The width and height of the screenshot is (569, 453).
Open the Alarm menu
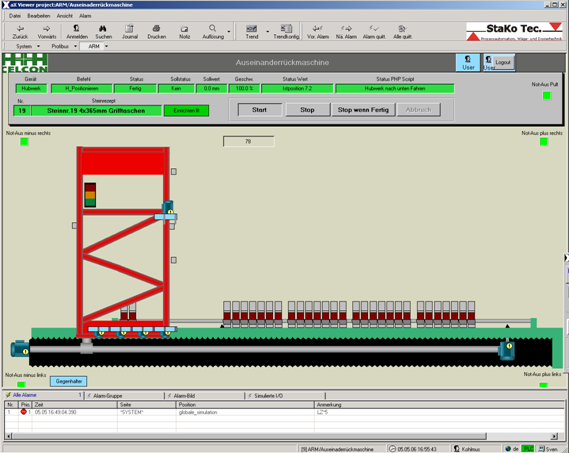[85, 16]
